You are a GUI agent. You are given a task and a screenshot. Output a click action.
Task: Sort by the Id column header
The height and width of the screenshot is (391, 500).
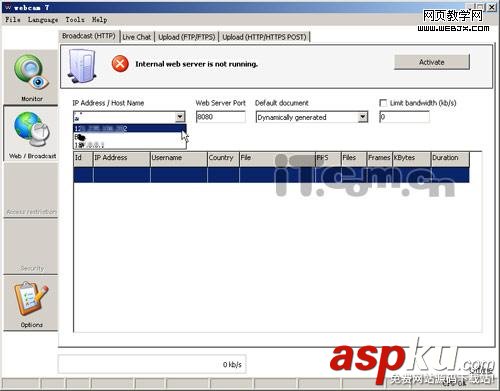pyautogui.click(x=83, y=158)
